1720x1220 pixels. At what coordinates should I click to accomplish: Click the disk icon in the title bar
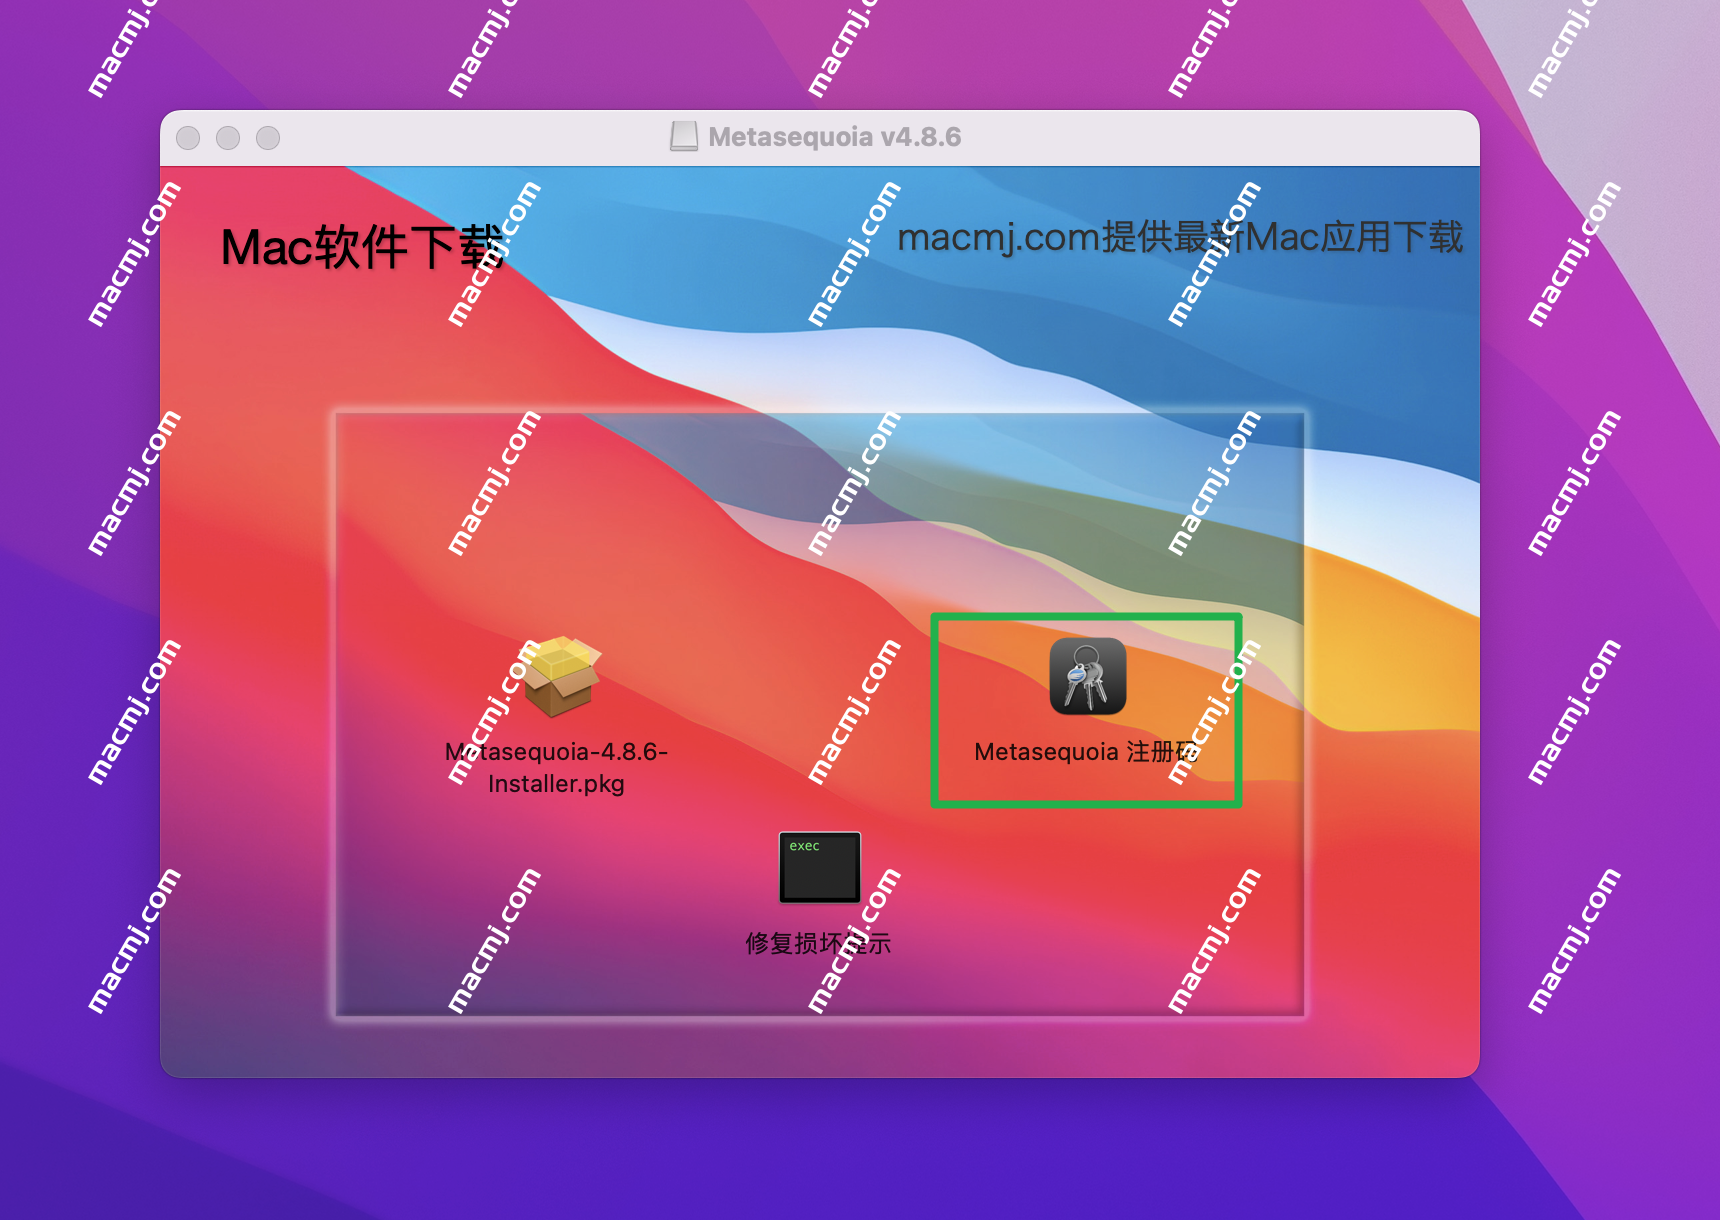684,137
